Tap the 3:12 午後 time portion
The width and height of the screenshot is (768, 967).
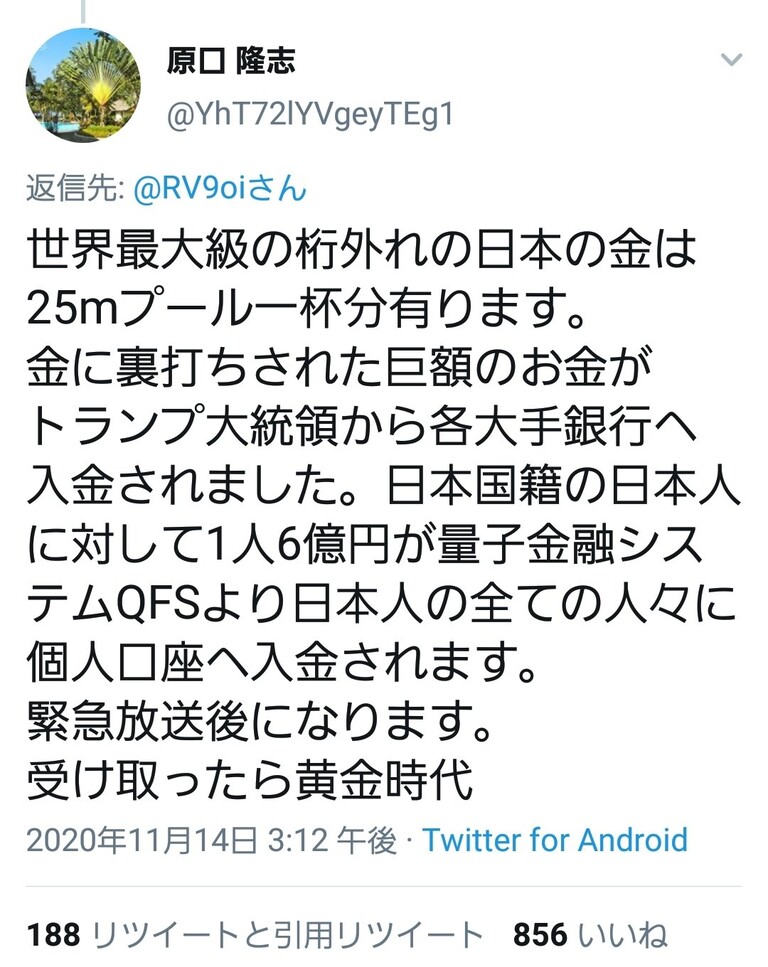(x=331, y=840)
